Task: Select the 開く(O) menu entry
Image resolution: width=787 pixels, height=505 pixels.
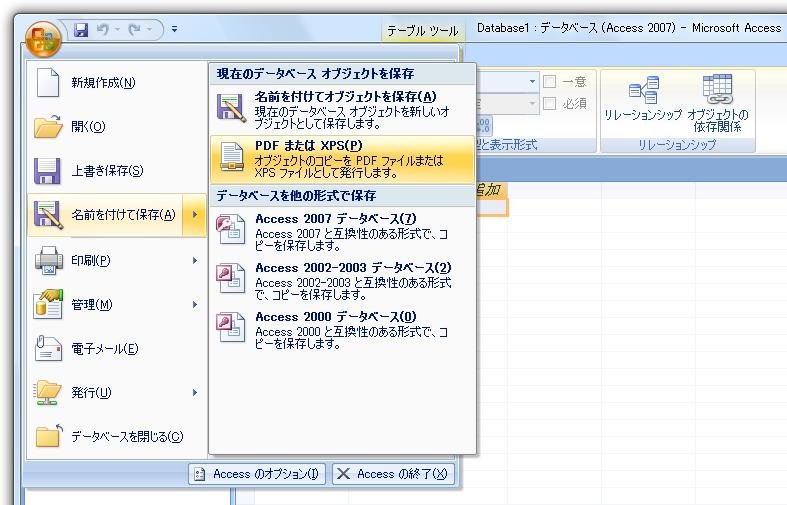Action: point(116,127)
